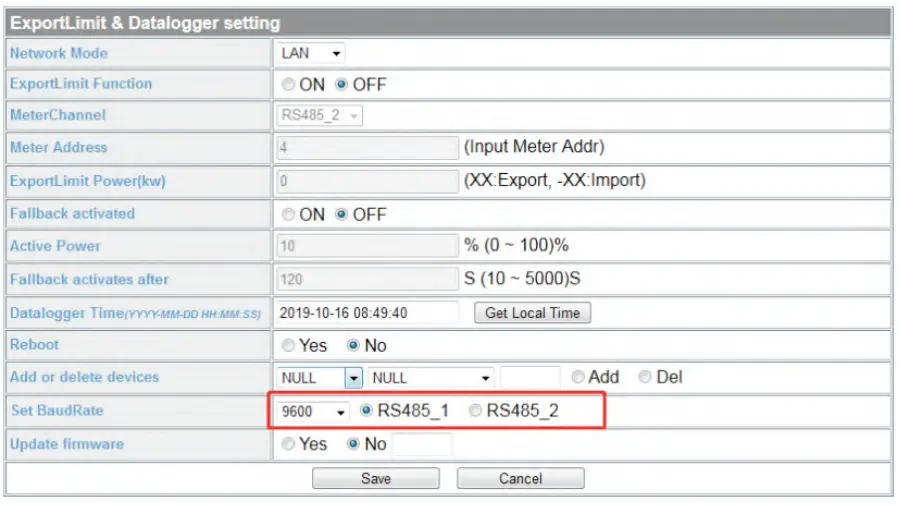
Task: Select Yes for Reboot
Action: [288, 345]
